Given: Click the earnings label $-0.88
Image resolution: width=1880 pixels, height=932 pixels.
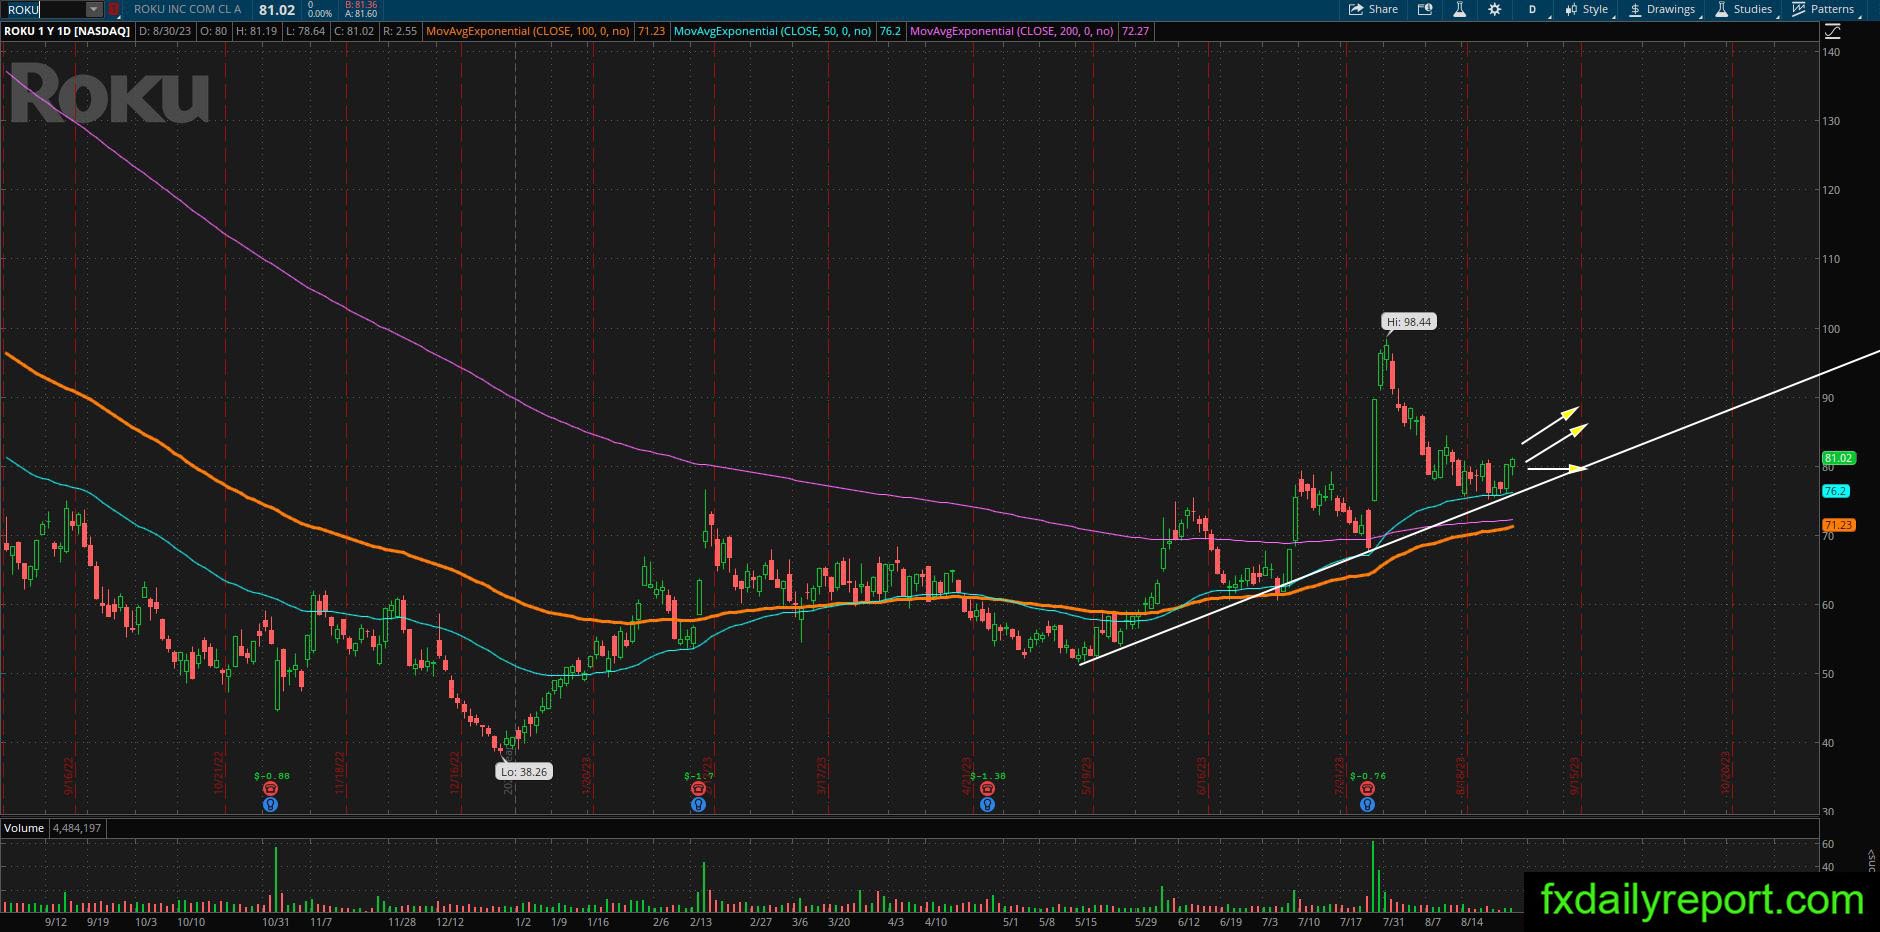Looking at the screenshot, I should click(271, 776).
